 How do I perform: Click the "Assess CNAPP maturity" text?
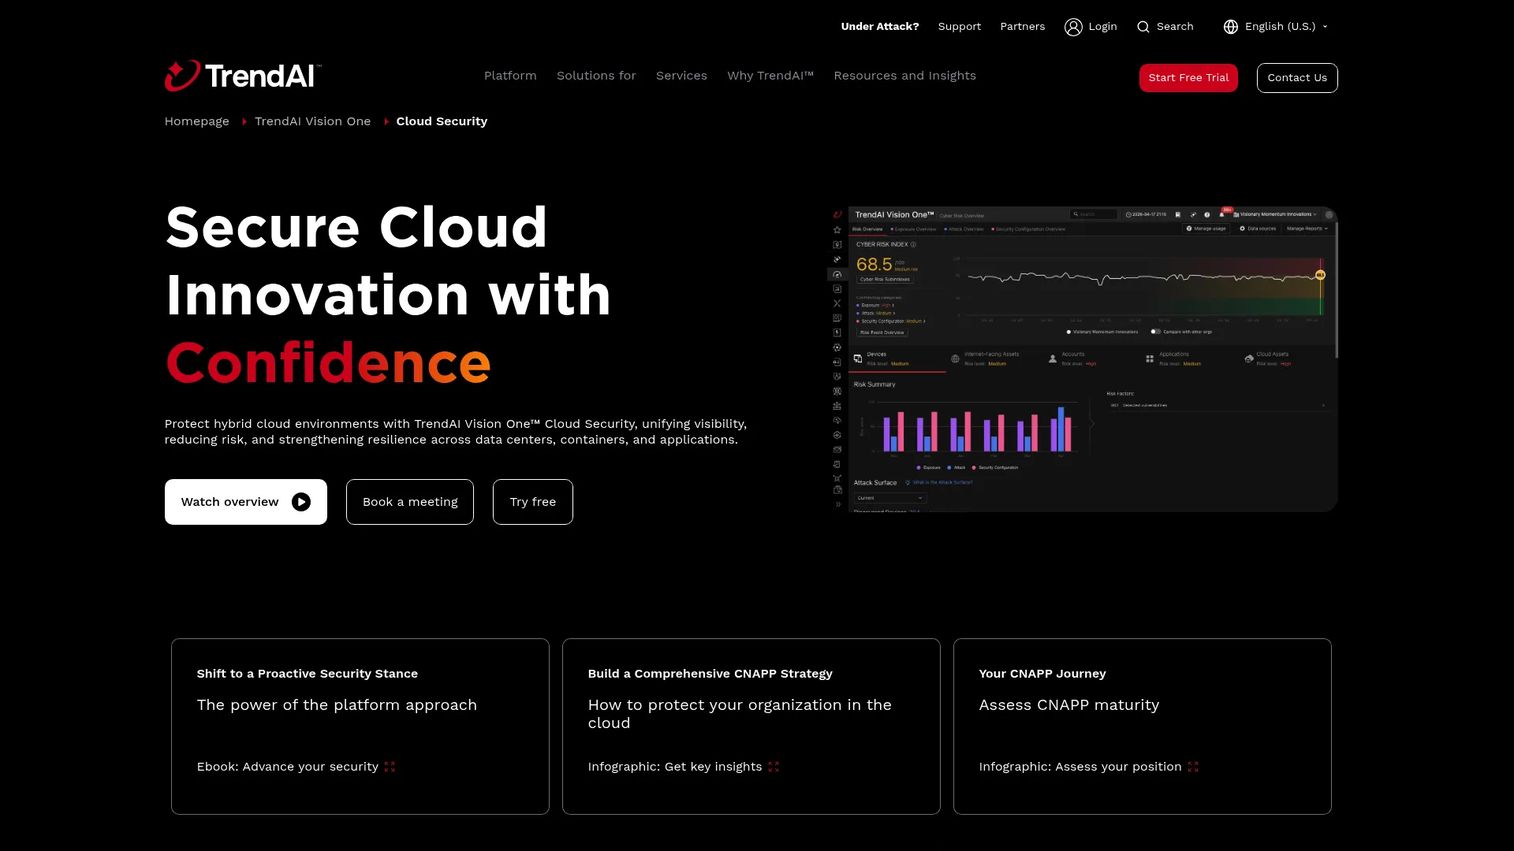click(x=1069, y=705)
